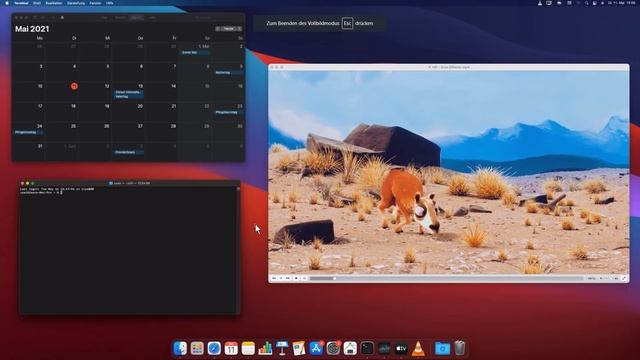Toggle play/pause in VLC
The width and height of the screenshot is (640, 360).
coord(281,278)
